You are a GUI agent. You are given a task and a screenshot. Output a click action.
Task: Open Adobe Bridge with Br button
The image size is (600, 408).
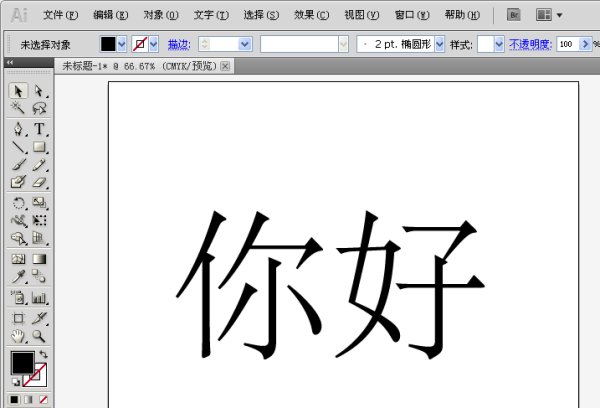(514, 15)
